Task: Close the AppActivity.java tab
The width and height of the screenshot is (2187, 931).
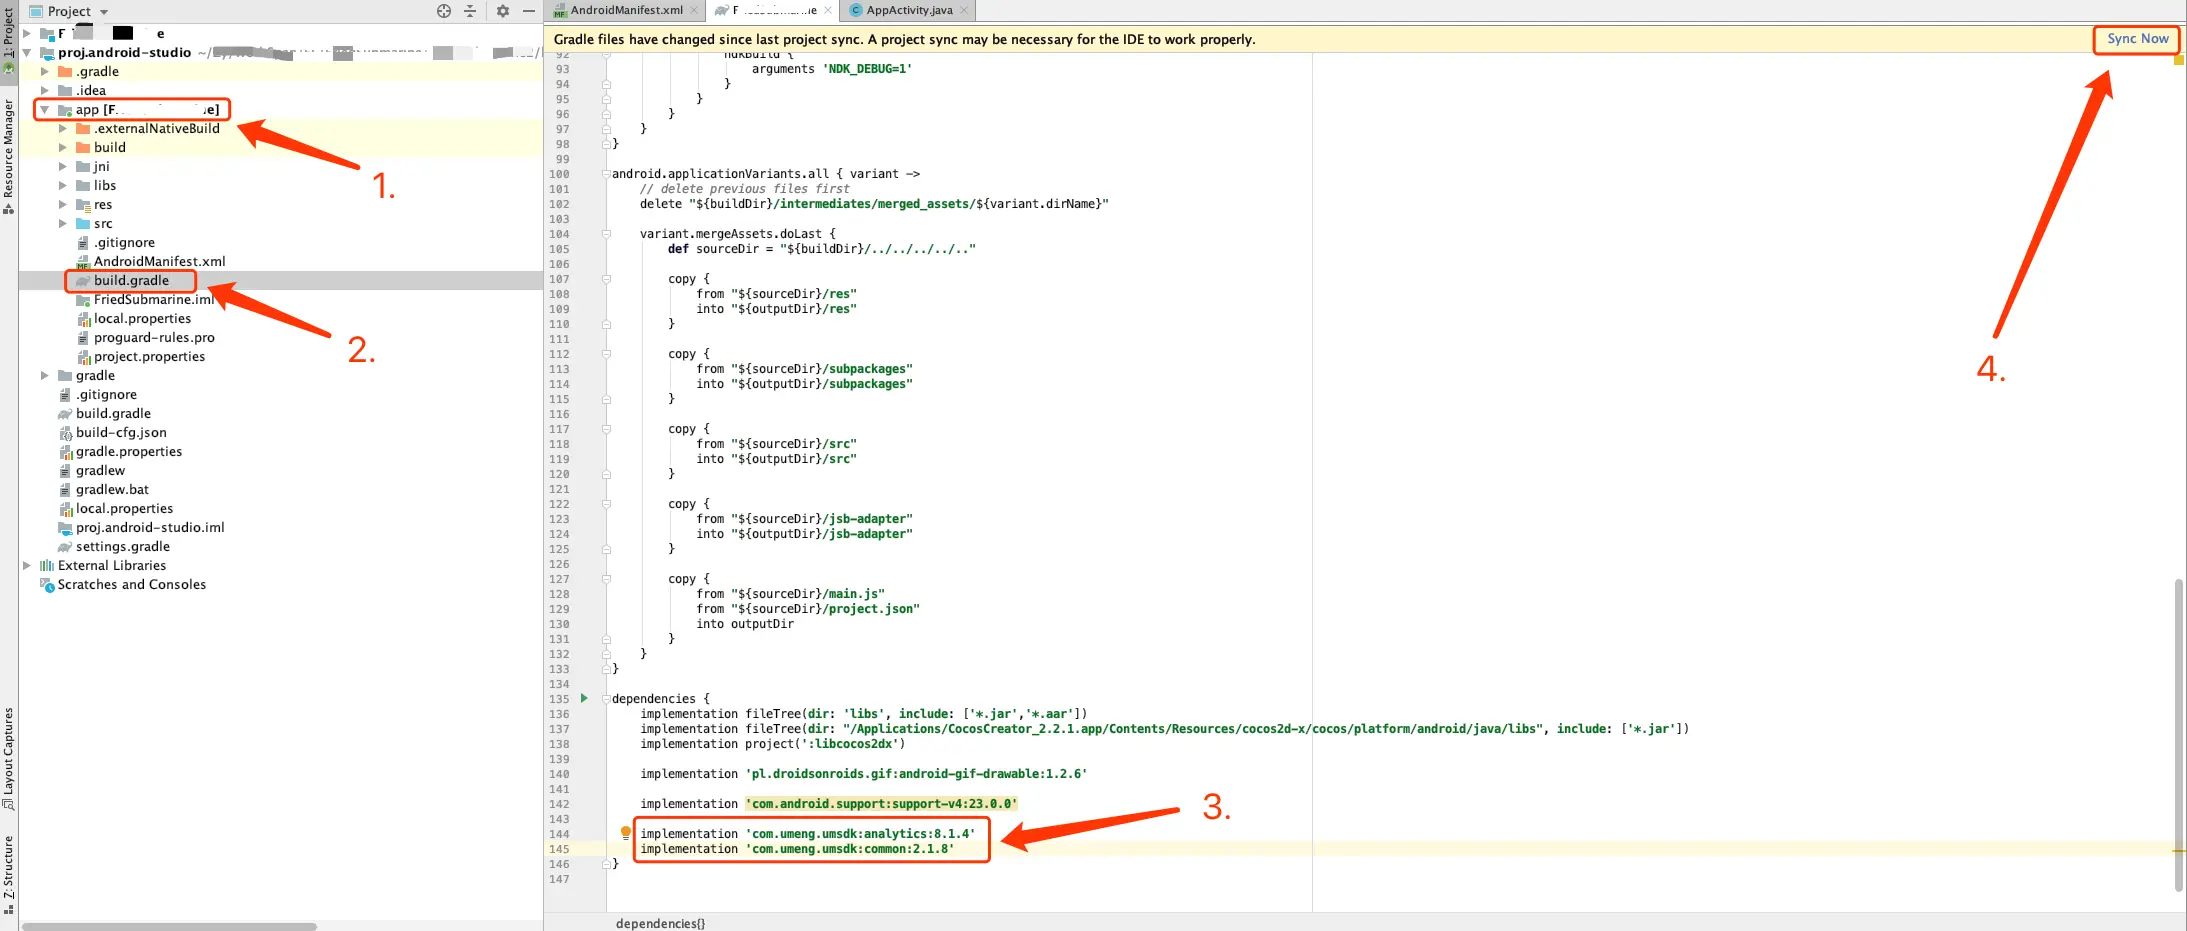Action: pyautogui.click(x=964, y=10)
